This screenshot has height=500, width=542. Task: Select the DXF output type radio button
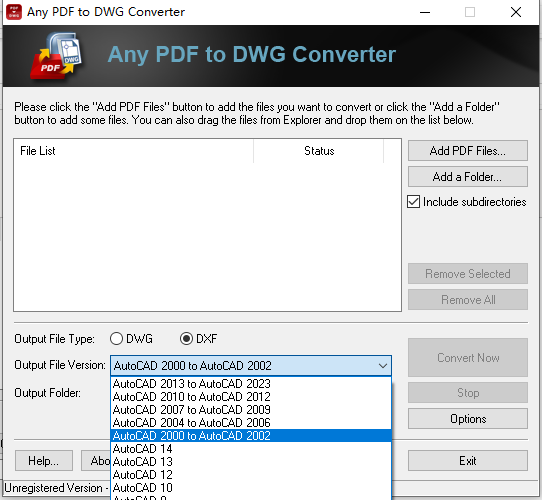click(186, 339)
